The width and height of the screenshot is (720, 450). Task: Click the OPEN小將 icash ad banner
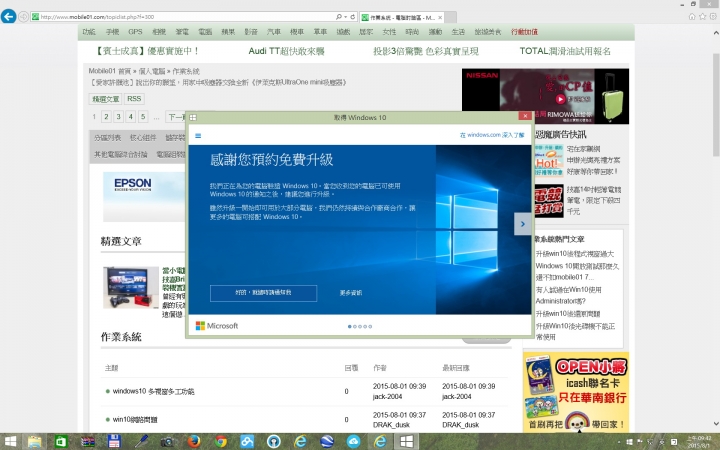tap(576, 393)
